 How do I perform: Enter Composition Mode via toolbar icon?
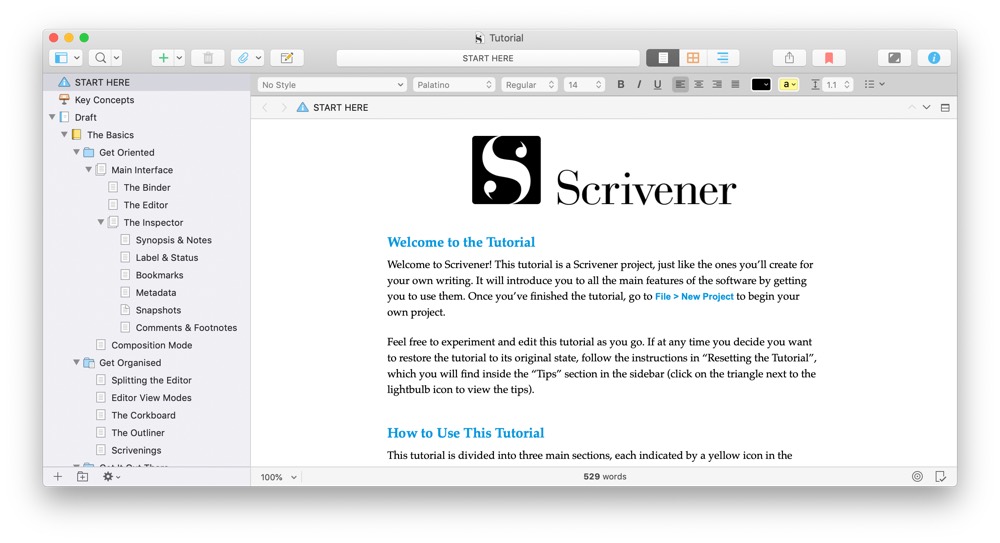pyautogui.click(x=894, y=58)
